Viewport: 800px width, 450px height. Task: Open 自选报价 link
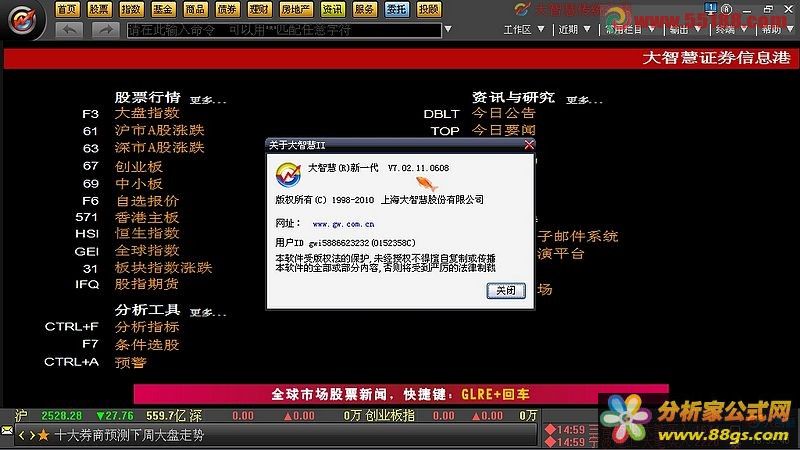(147, 201)
